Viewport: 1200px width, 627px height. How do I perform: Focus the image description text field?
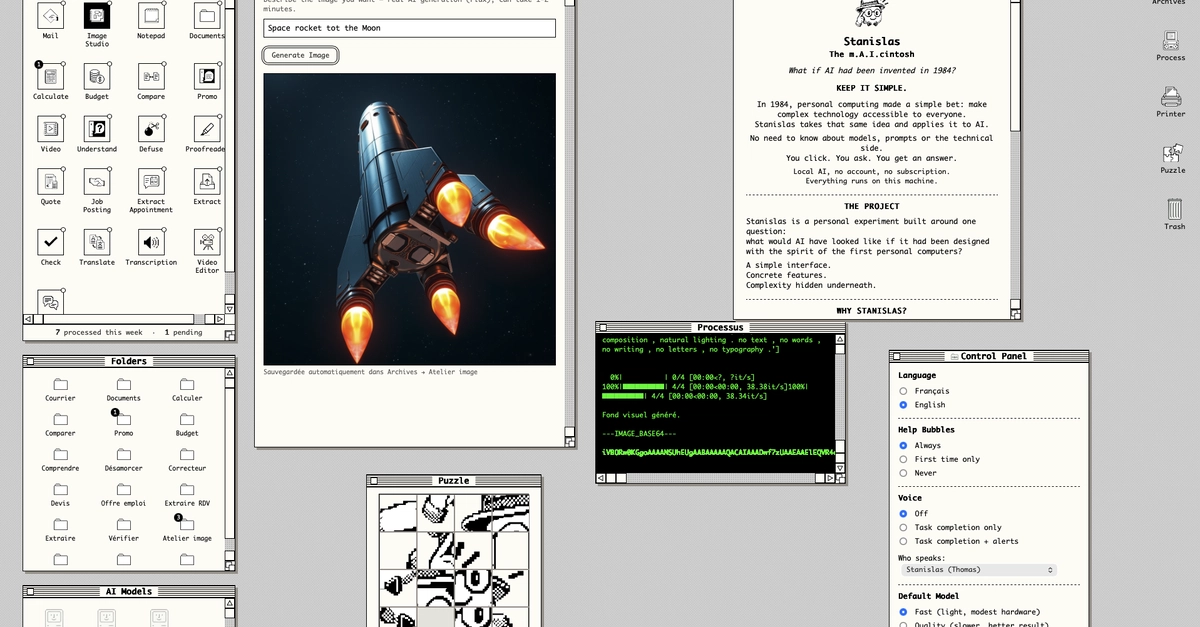[x=409, y=28]
